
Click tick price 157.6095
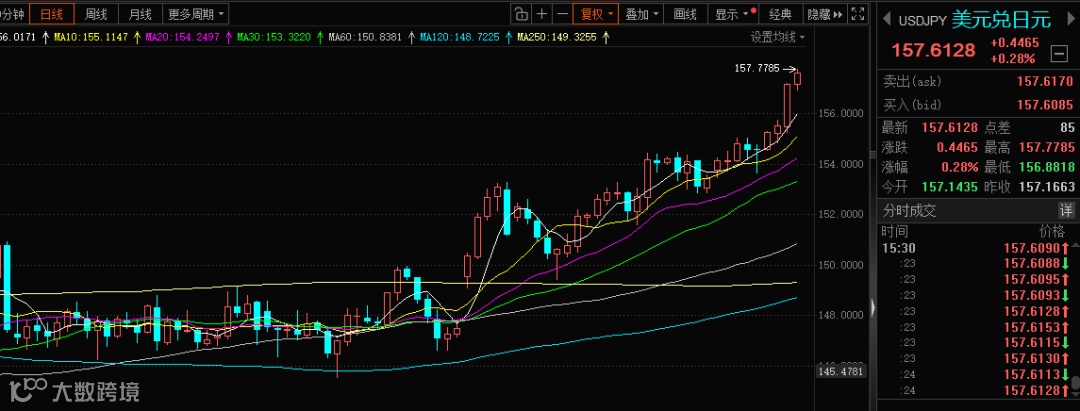(x=1032, y=280)
